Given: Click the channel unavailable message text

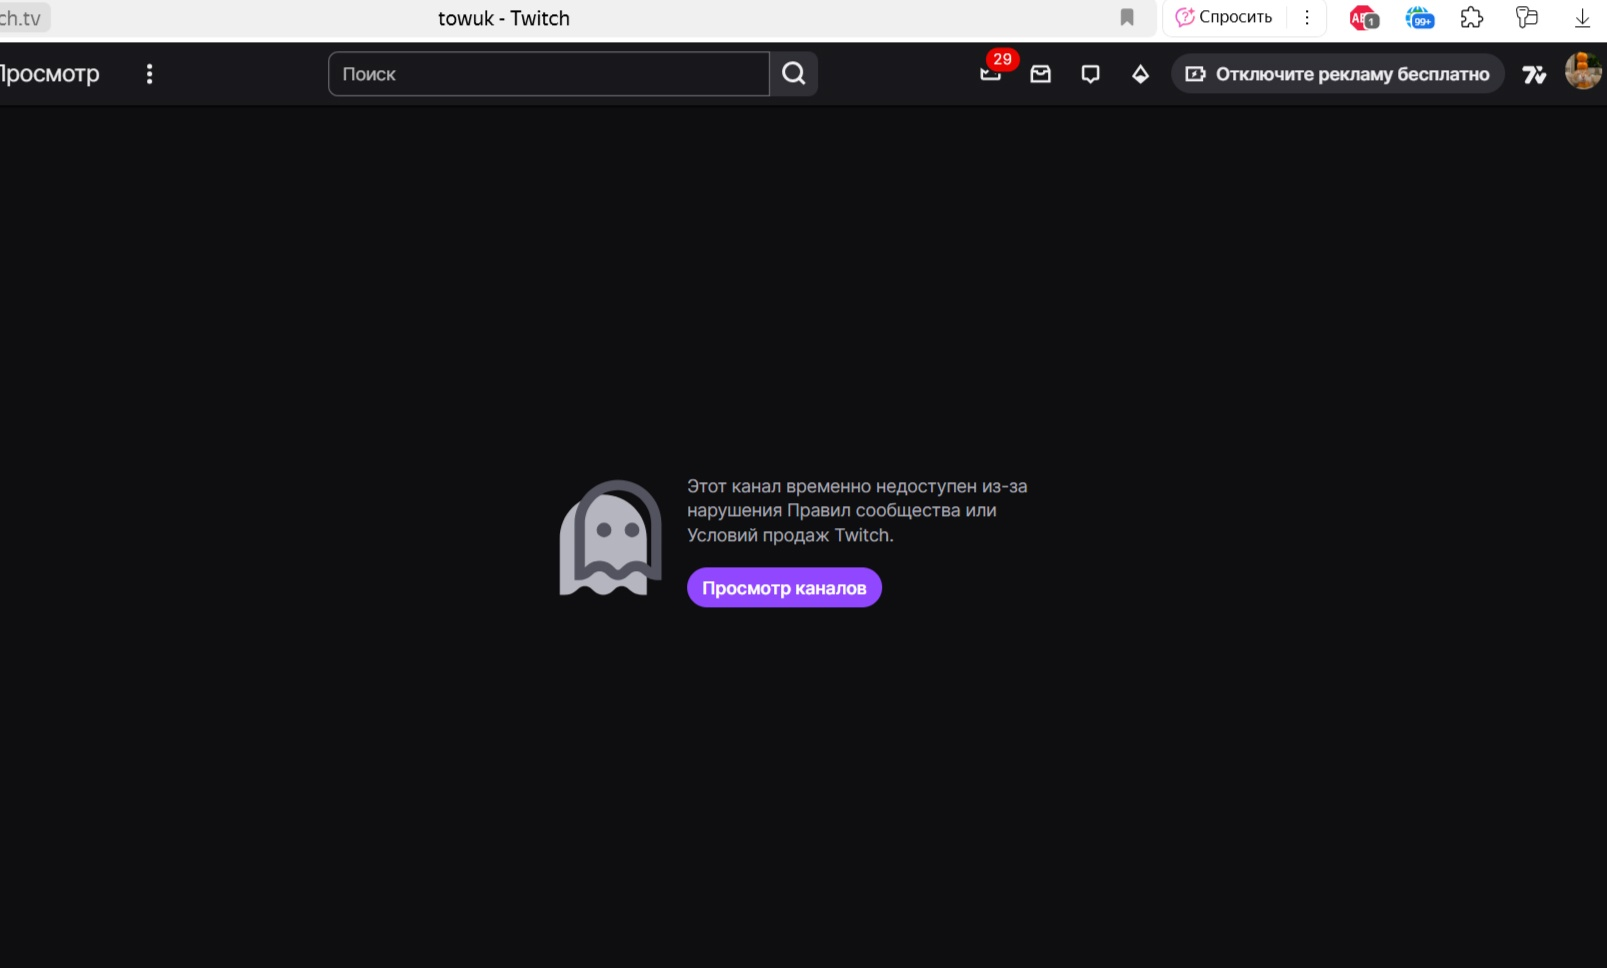Looking at the screenshot, I should tap(857, 511).
